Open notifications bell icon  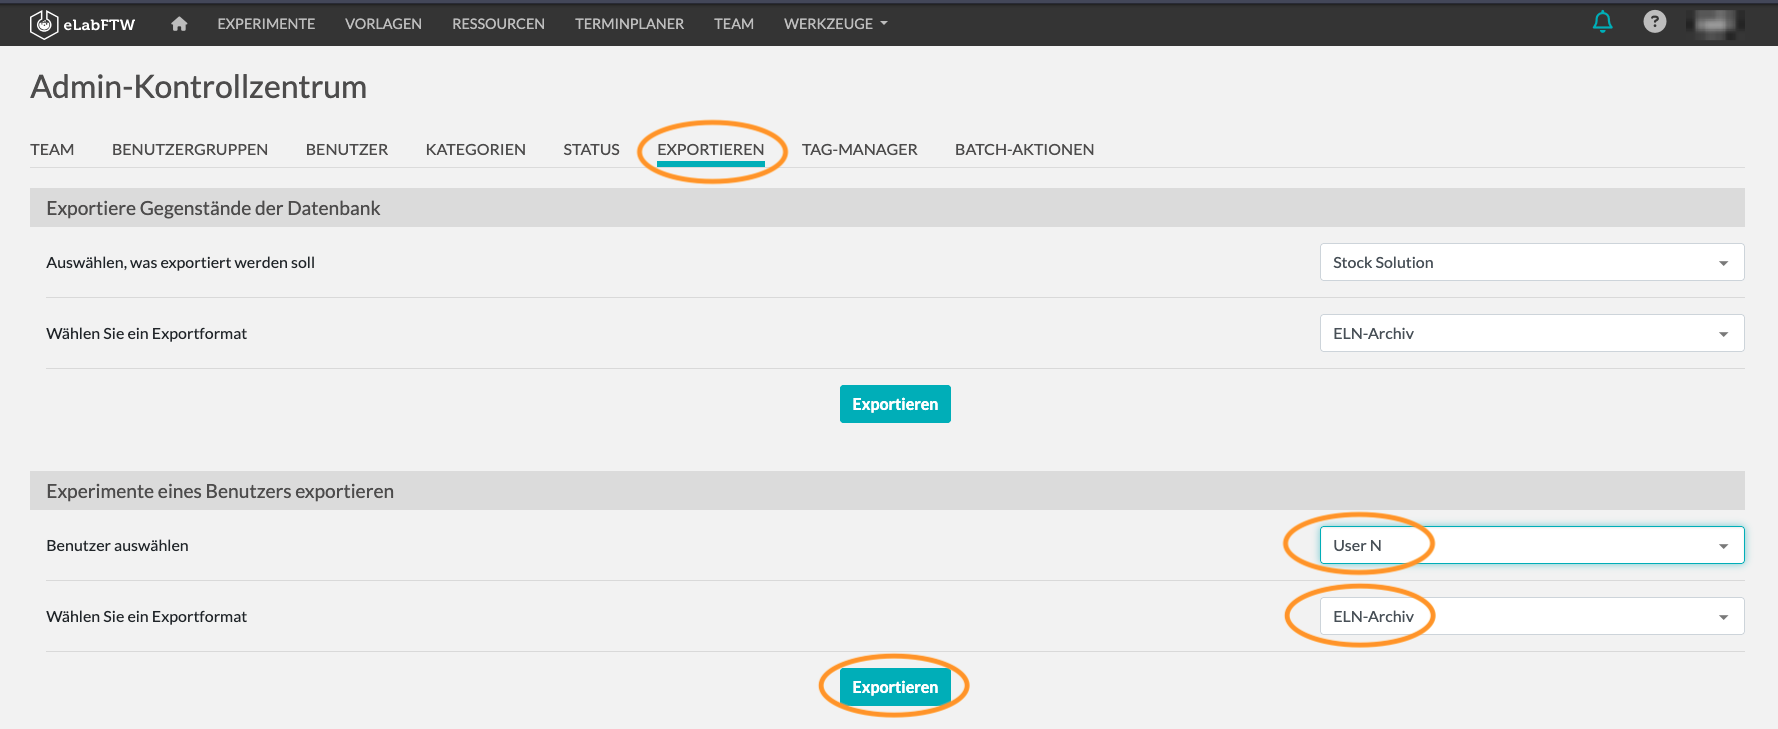pyautogui.click(x=1602, y=22)
